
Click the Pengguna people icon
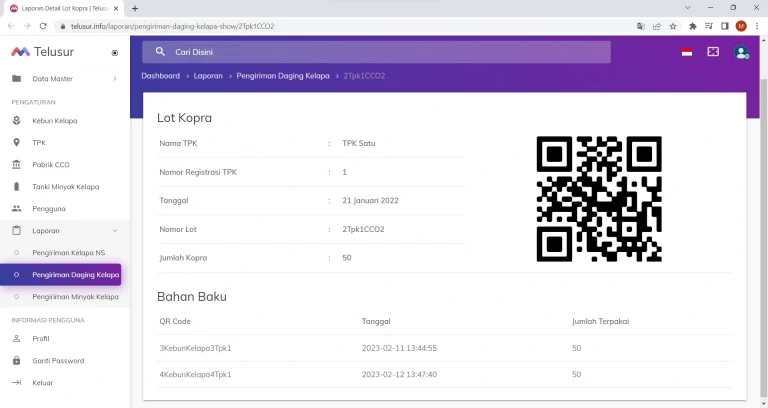16,209
